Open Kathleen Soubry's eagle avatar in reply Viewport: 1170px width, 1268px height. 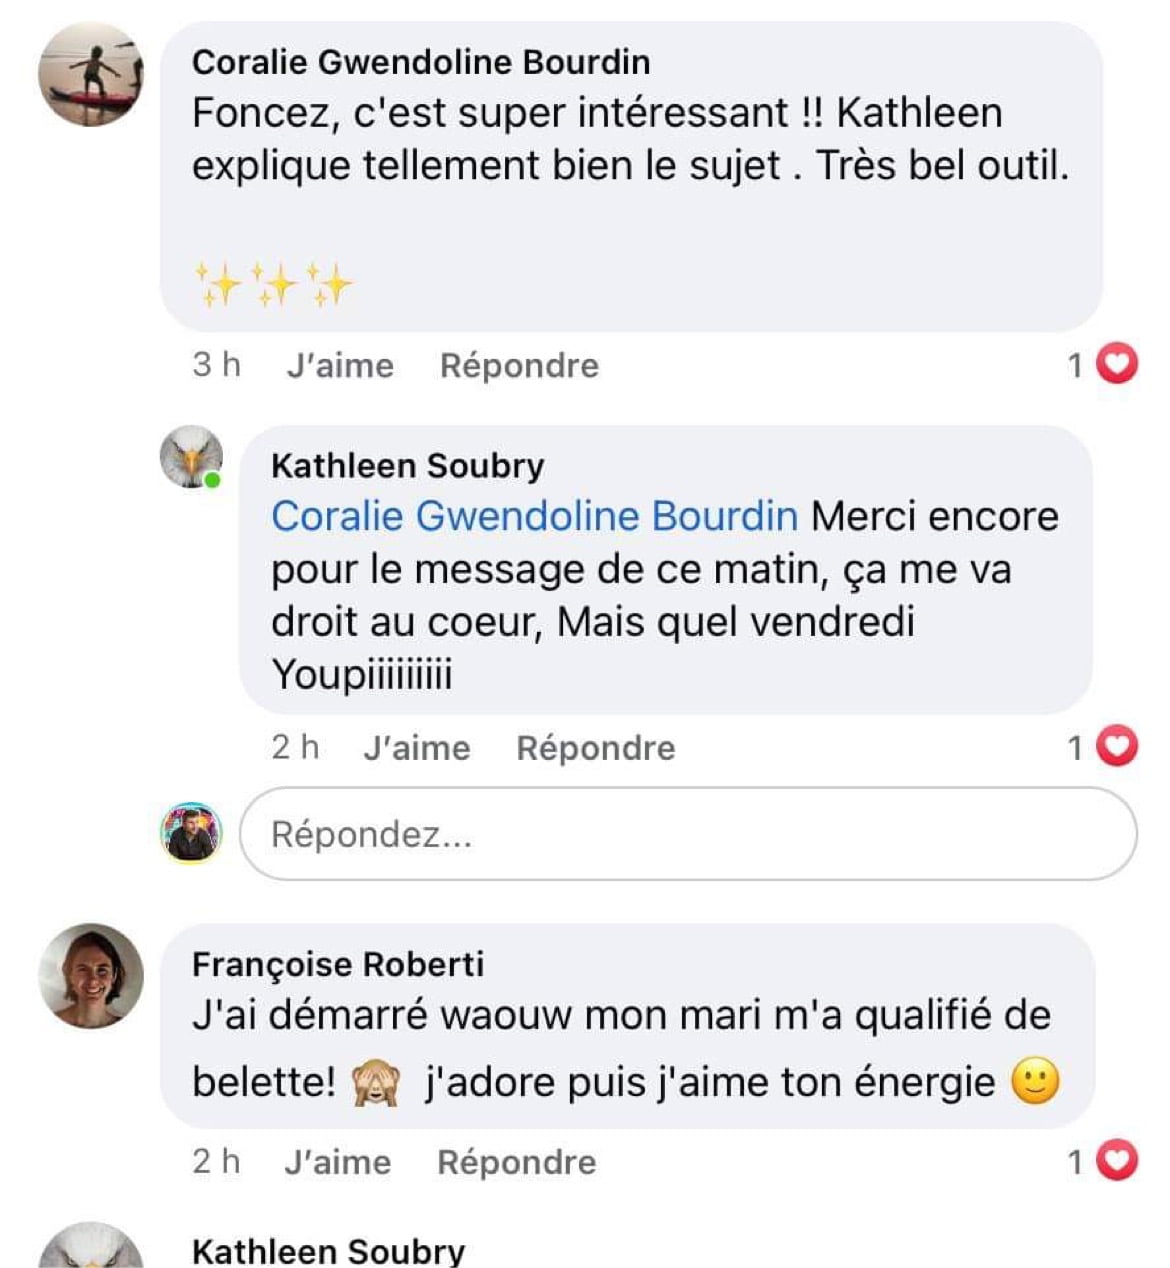pos(191,457)
